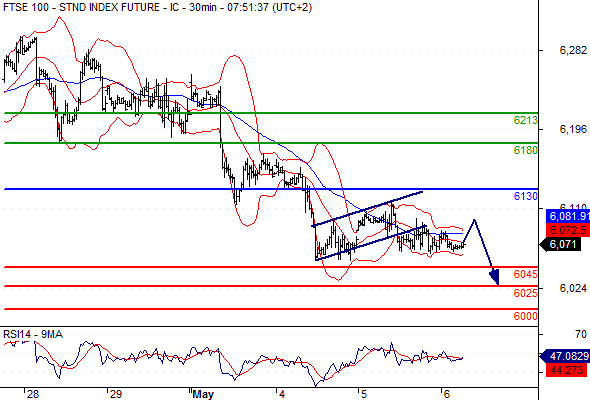Viewport: 590px width, 400px height.
Task: Click the RSI14 - 9MA indicator label
Action: [33, 334]
